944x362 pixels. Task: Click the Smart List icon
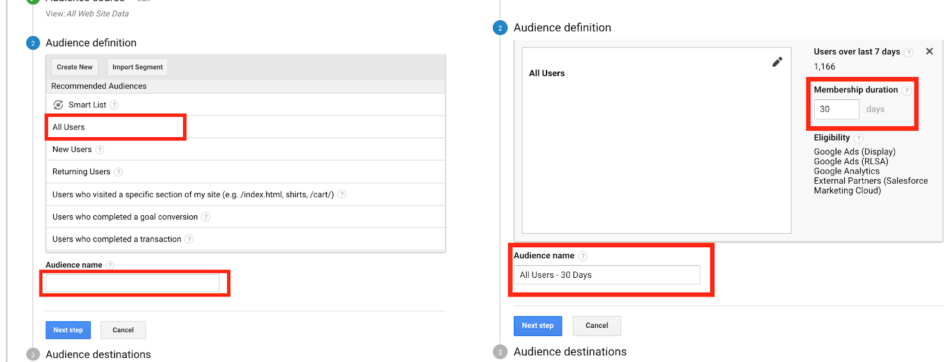pyautogui.click(x=58, y=105)
